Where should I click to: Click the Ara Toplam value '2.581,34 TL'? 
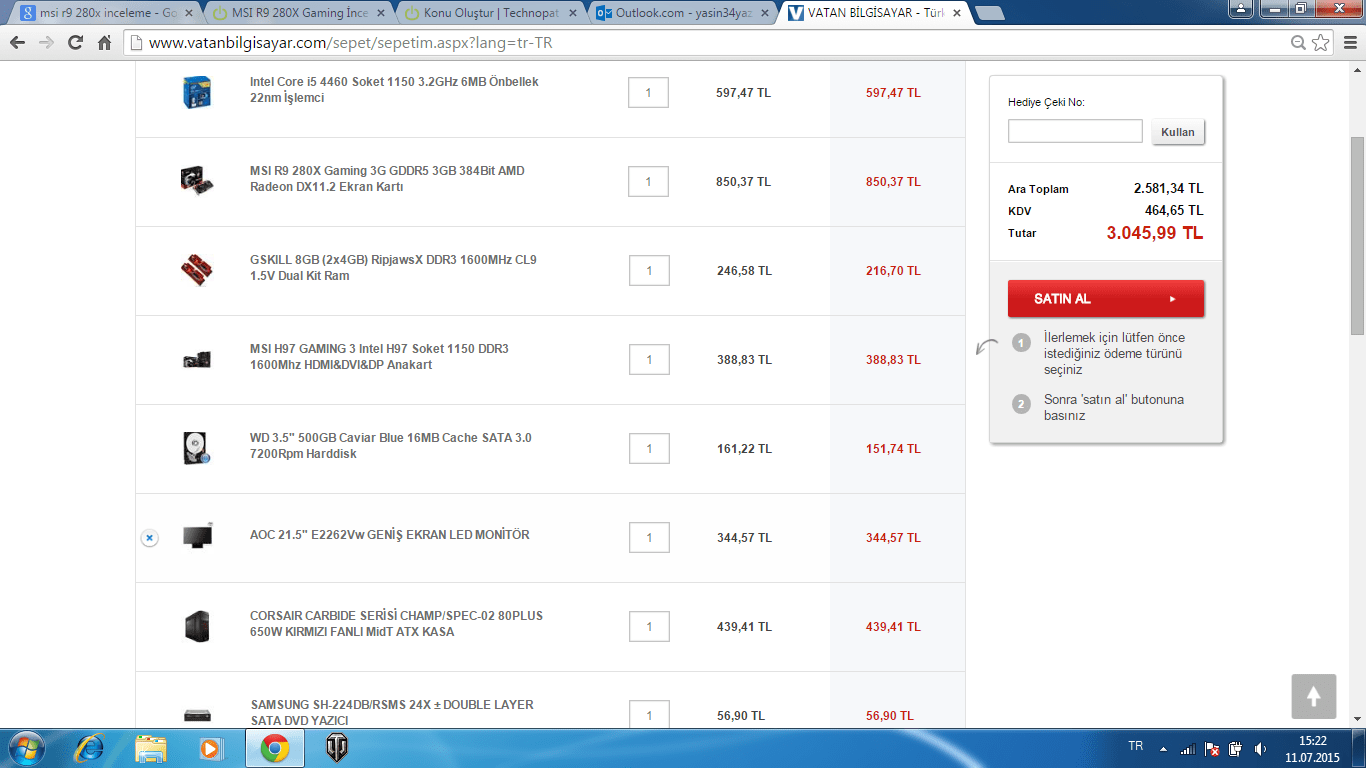click(1169, 189)
